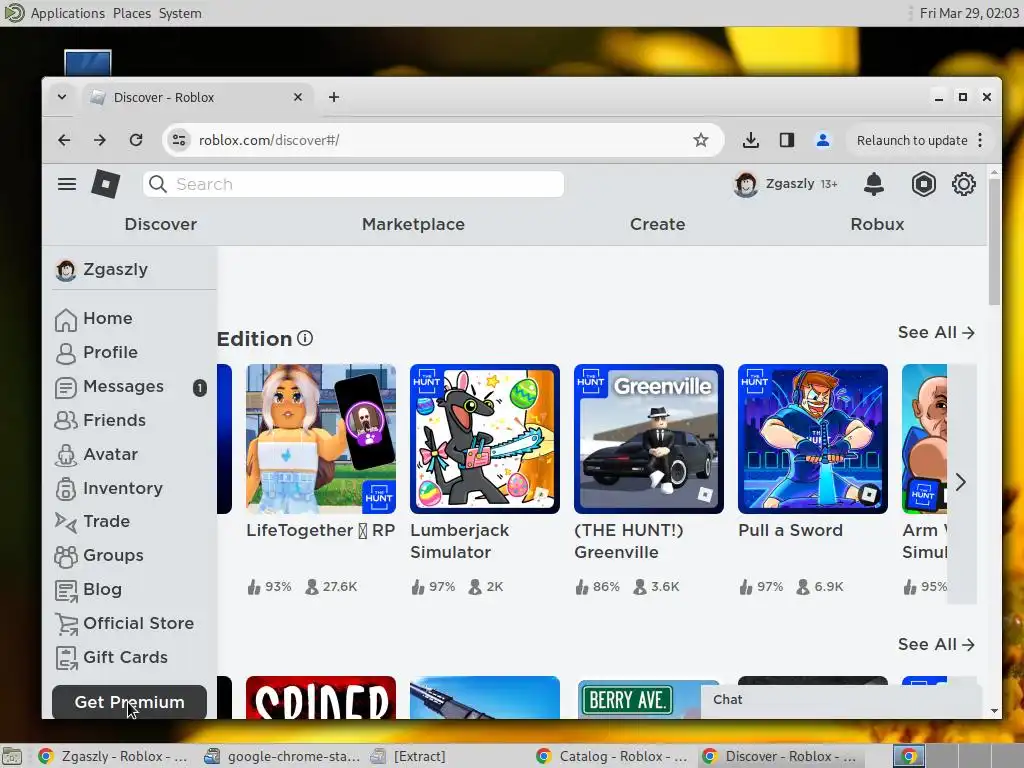Viewport: 1024px width, 768px height.
Task: Open Zgaszly profile in header
Action: click(784, 184)
